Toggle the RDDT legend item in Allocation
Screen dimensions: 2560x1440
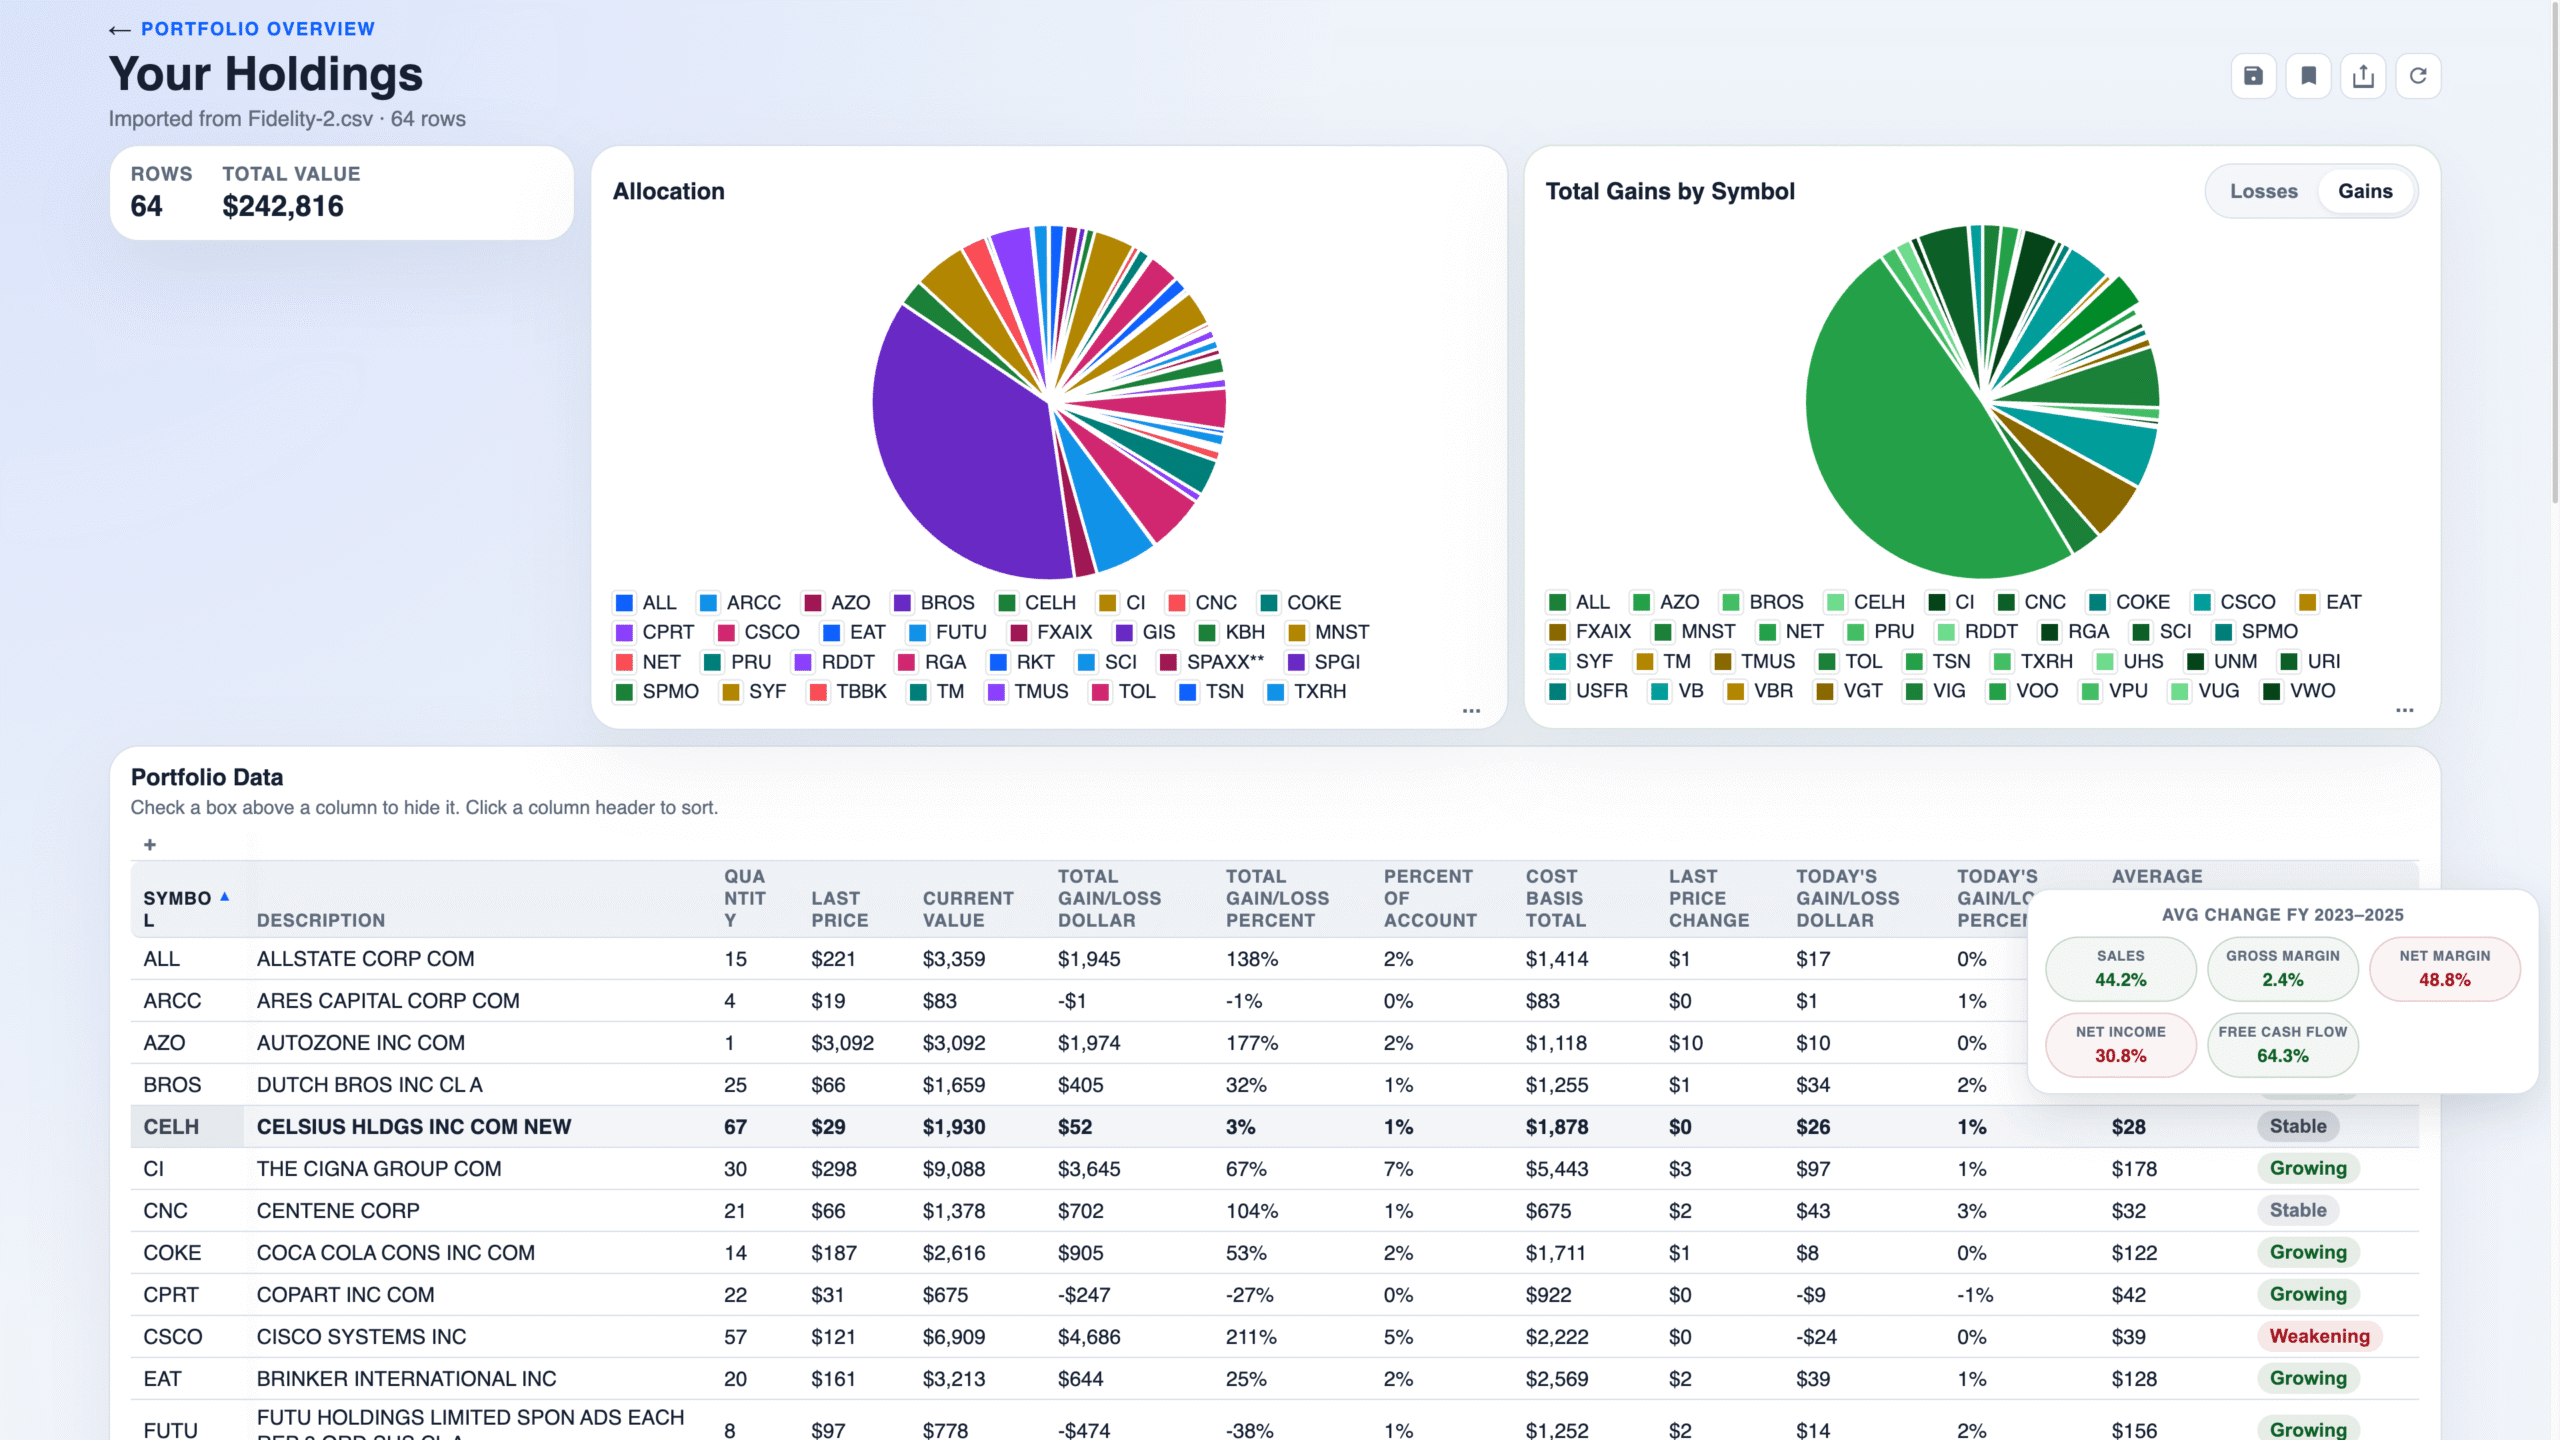[834, 662]
